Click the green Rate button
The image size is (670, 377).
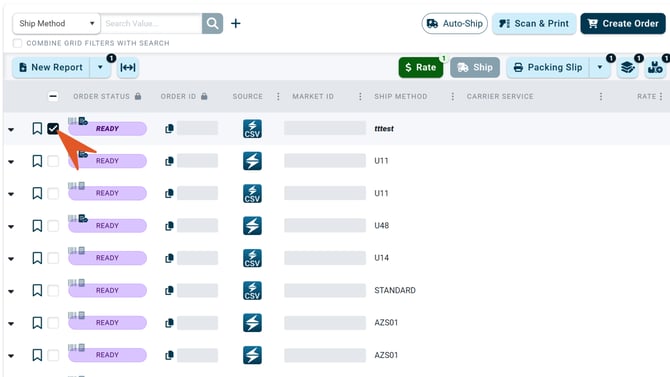tap(421, 68)
